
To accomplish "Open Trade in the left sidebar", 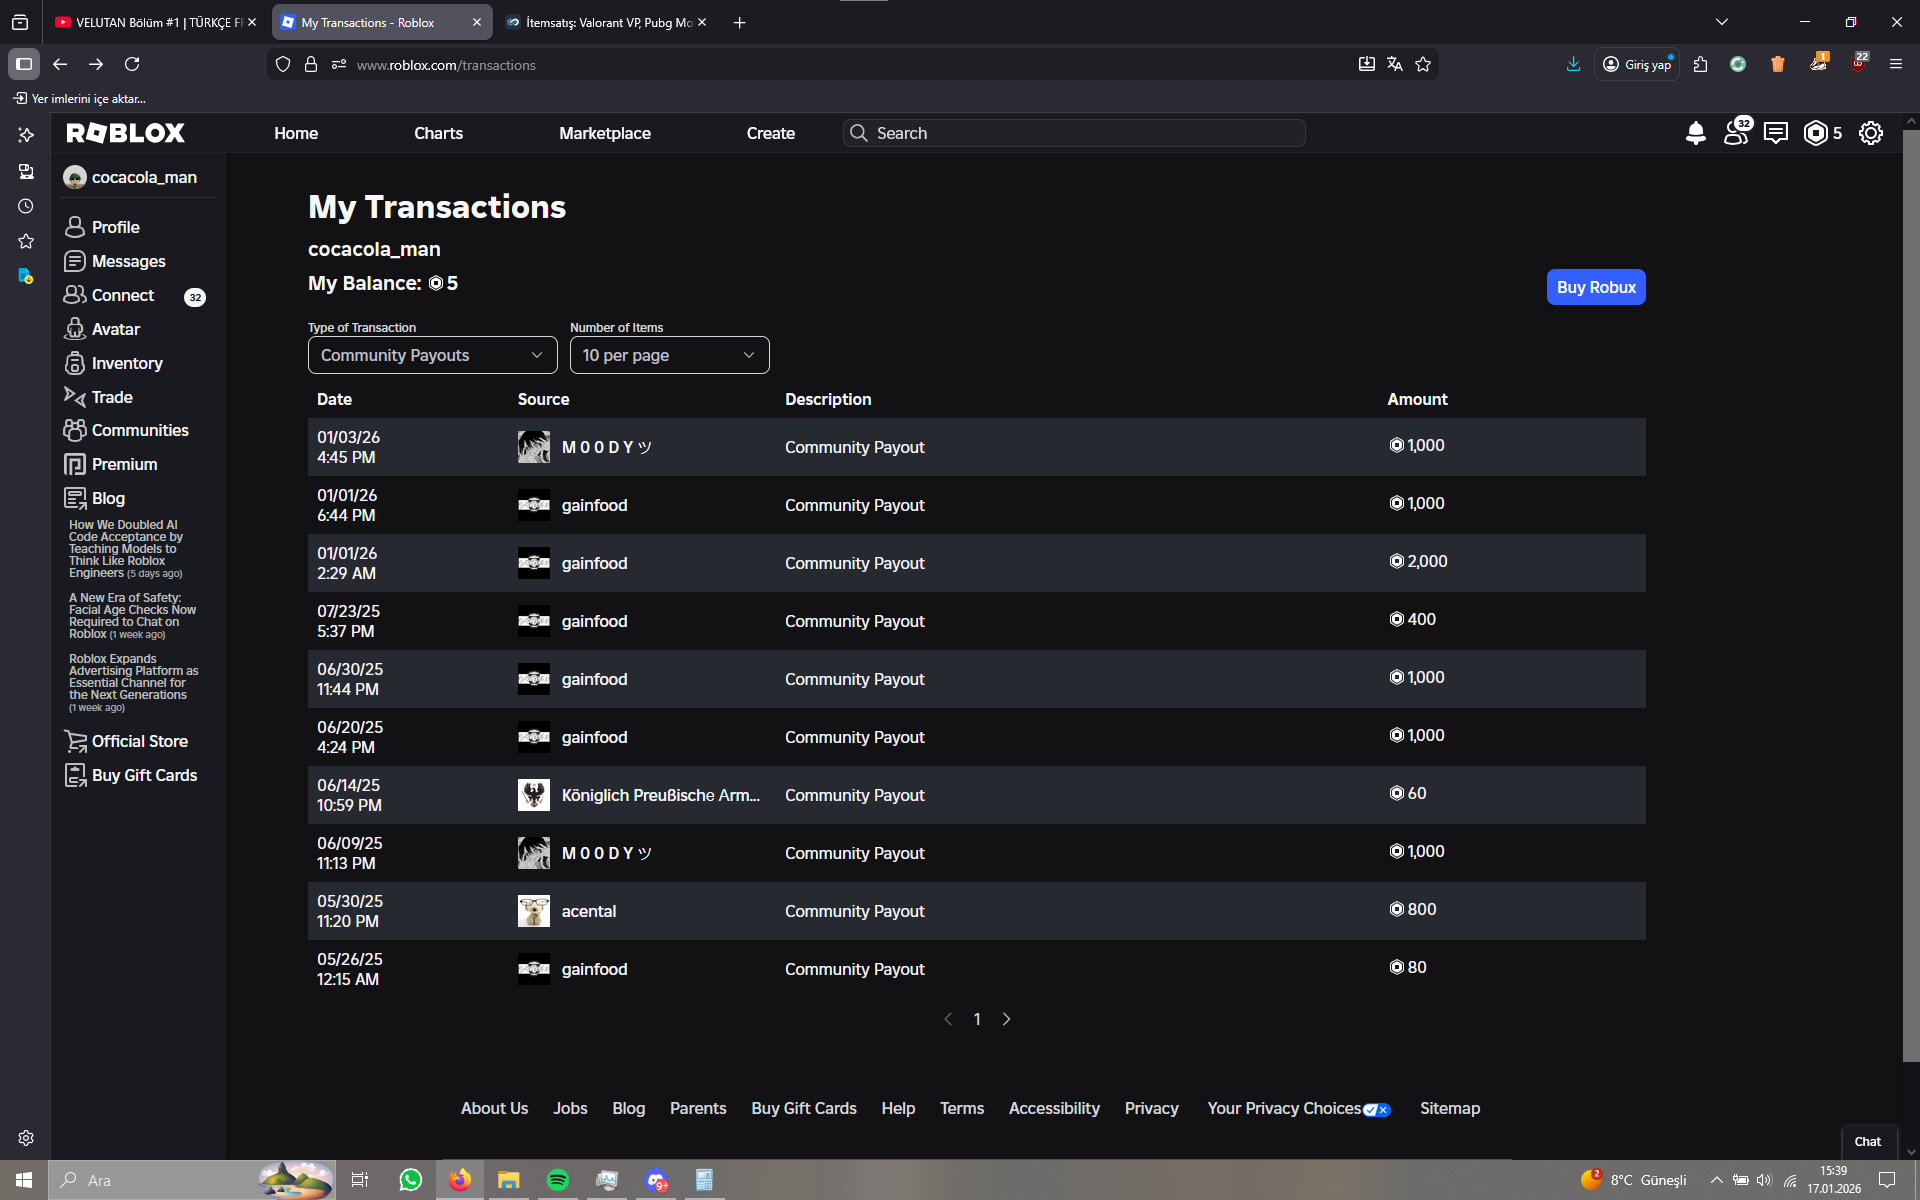I will [x=98, y=397].
